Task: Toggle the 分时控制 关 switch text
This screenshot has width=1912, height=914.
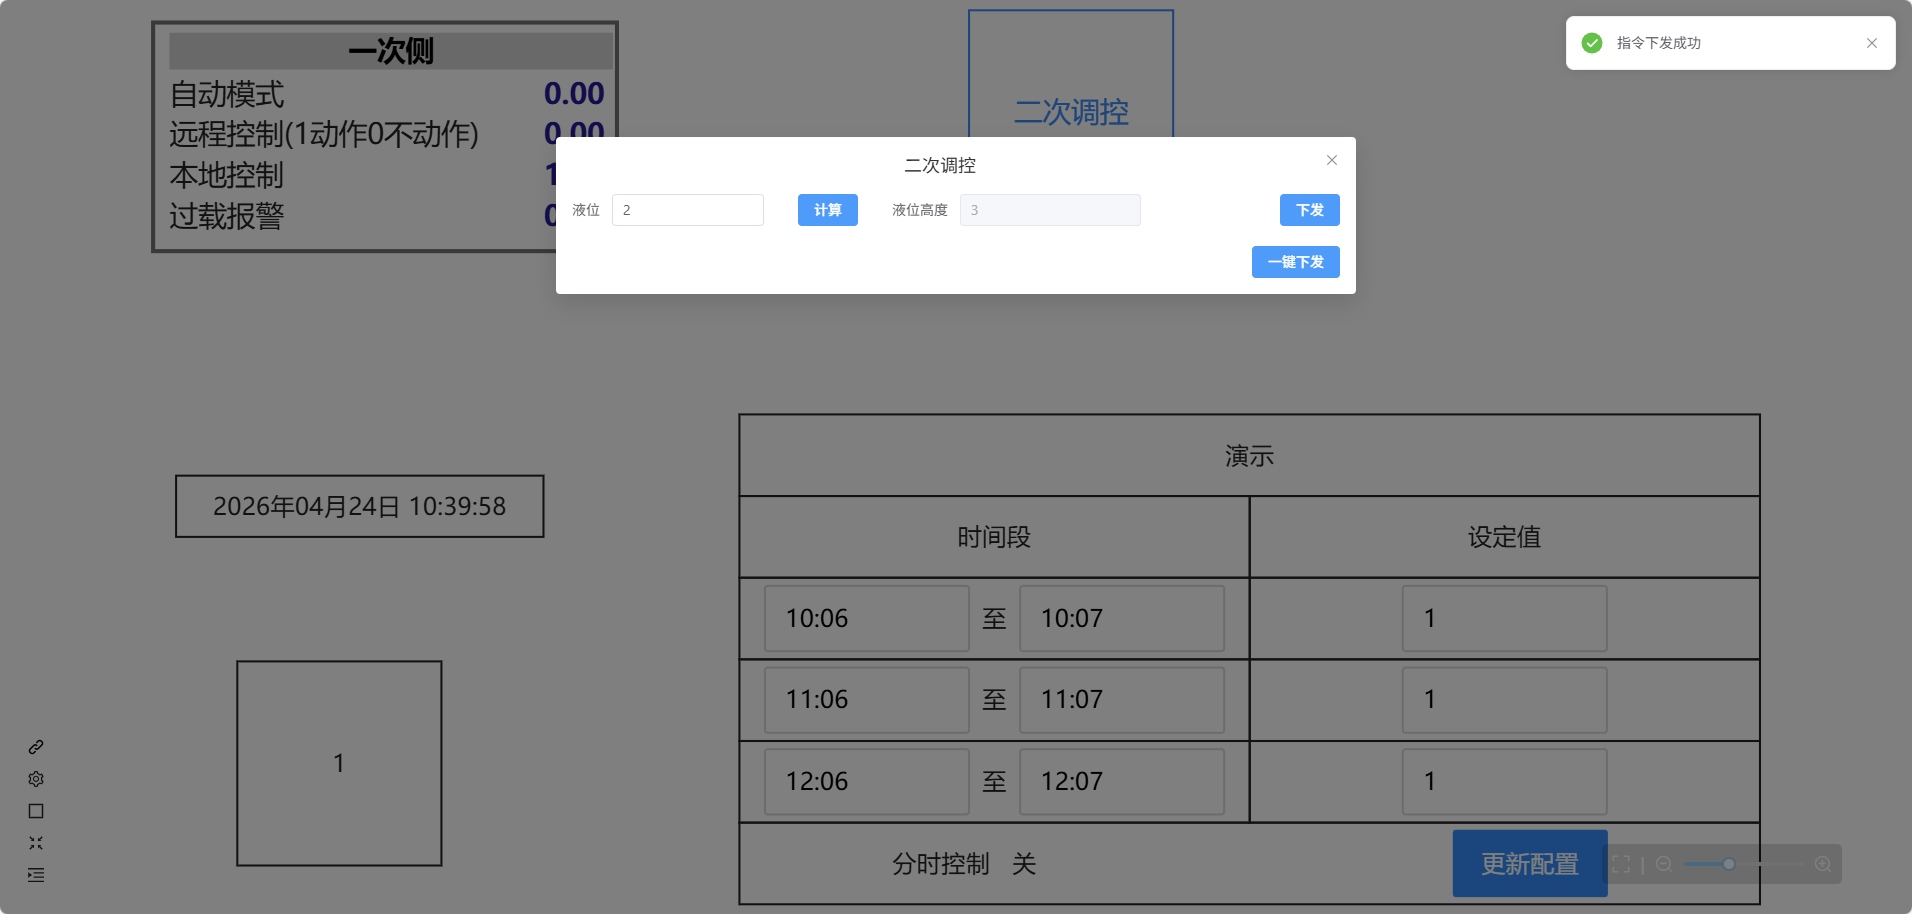Action: point(1023,864)
